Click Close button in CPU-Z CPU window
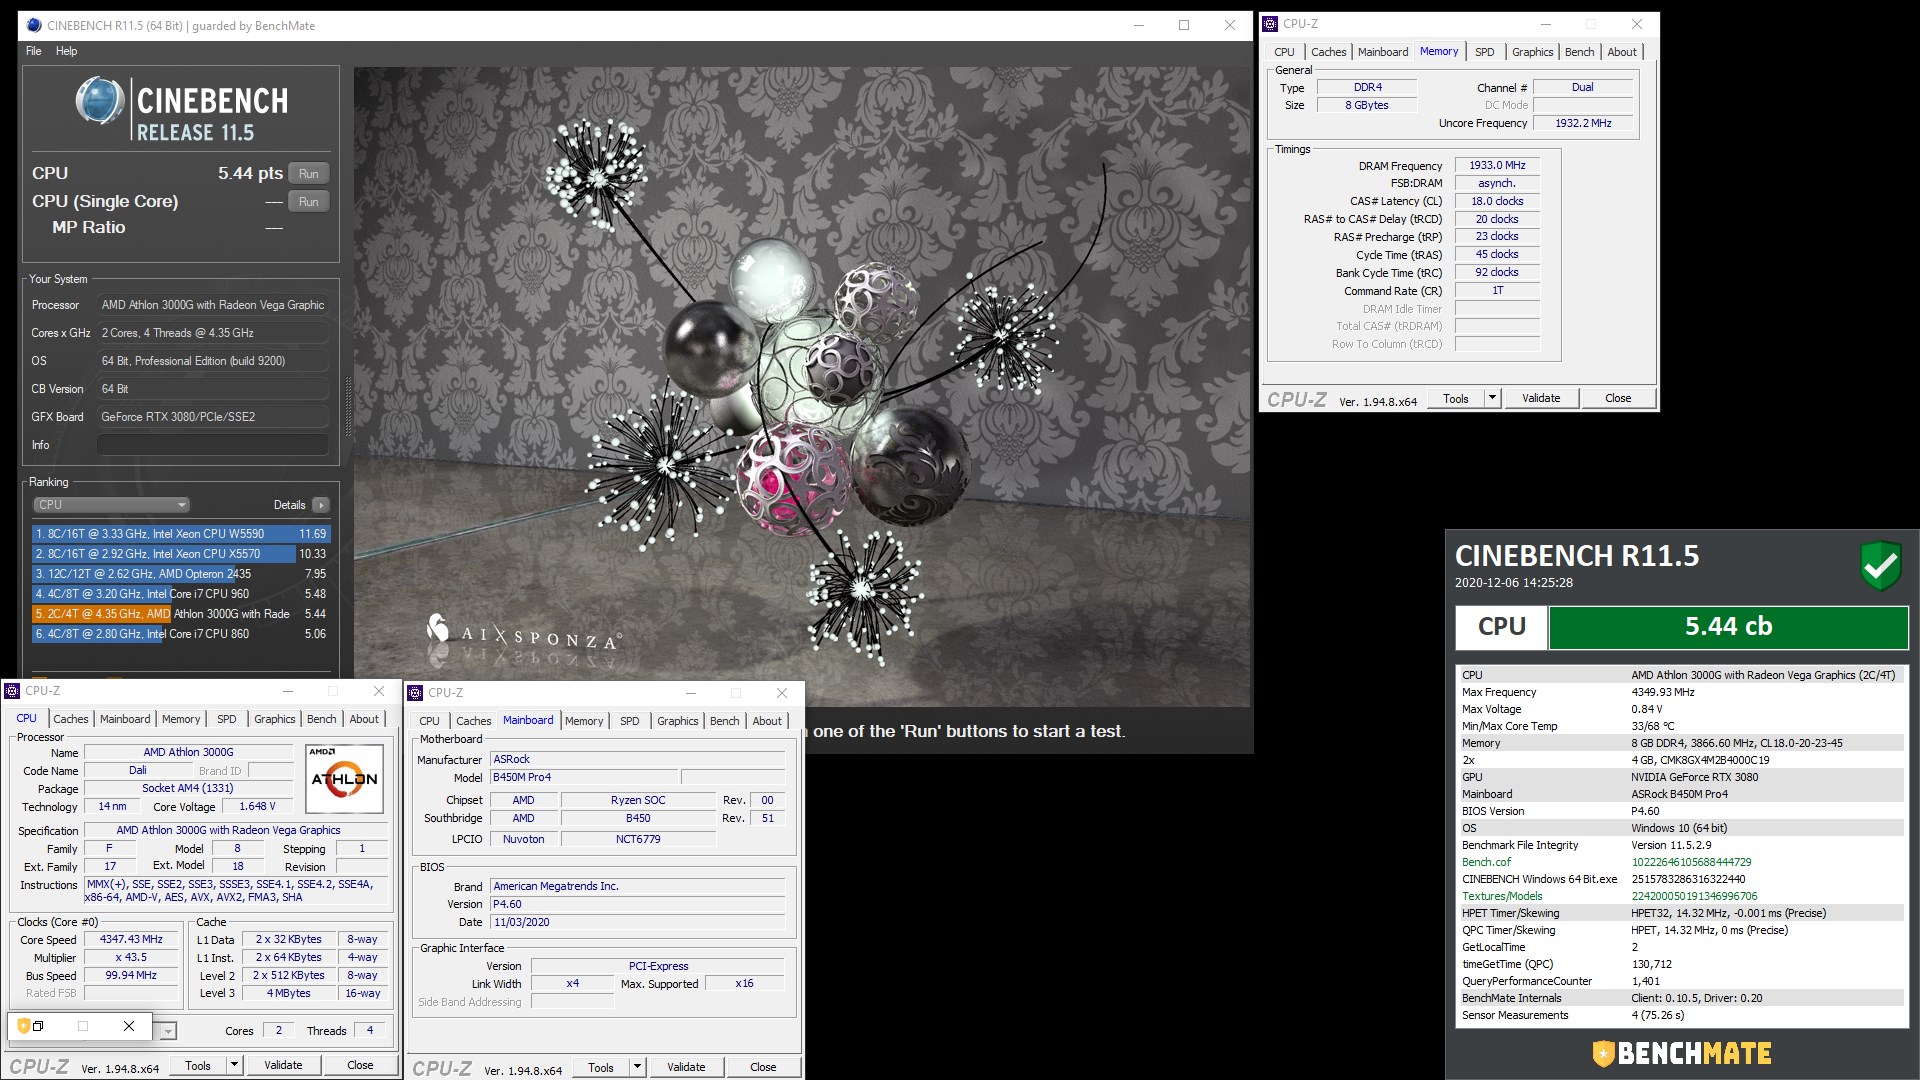This screenshot has width=1920, height=1080. point(360,1065)
